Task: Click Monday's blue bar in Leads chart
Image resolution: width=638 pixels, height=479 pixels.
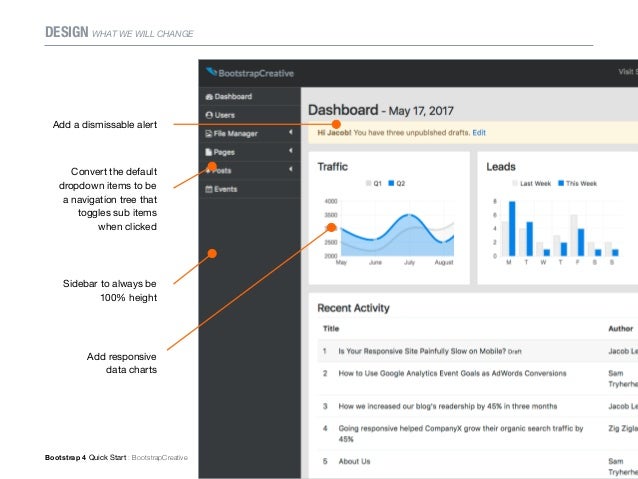Action: (512, 229)
